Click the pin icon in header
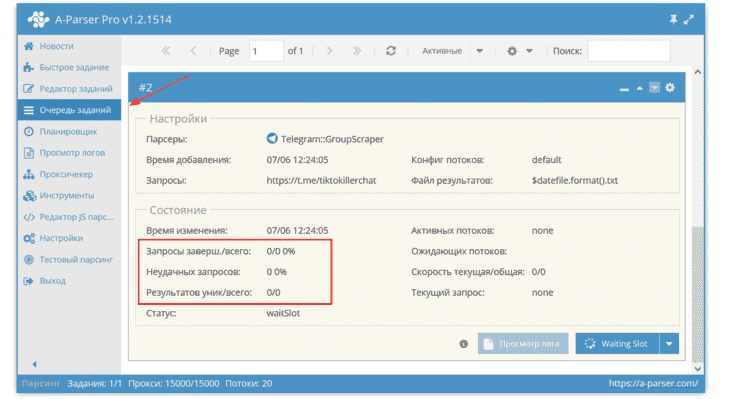Image resolution: width=730 pixels, height=399 pixels. [x=673, y=20]
